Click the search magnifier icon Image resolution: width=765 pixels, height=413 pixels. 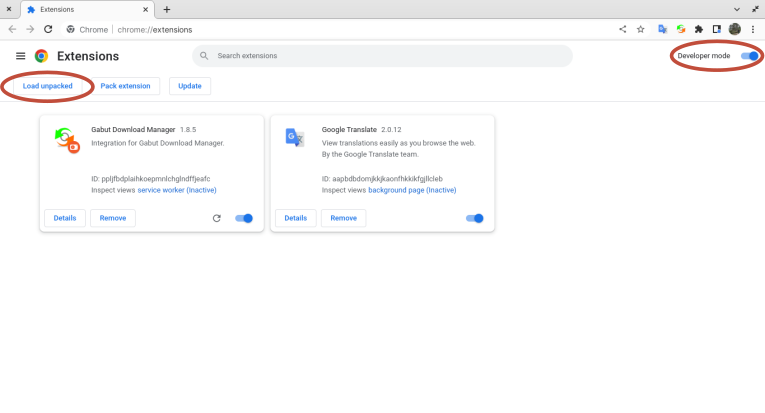[204, 56]
